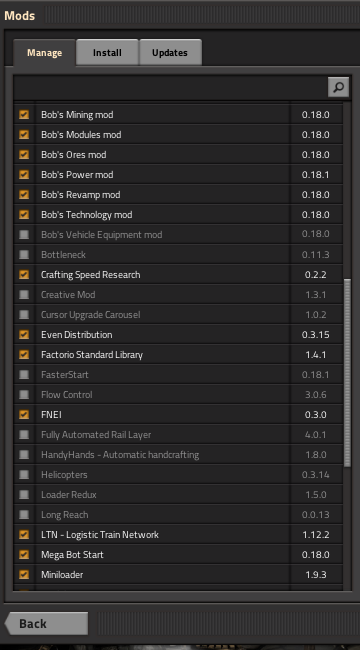Screen dimensions: 360x650
Task: Enable Bob's Vehicle Equipment mod checkbox
Action: click(24, 235)
